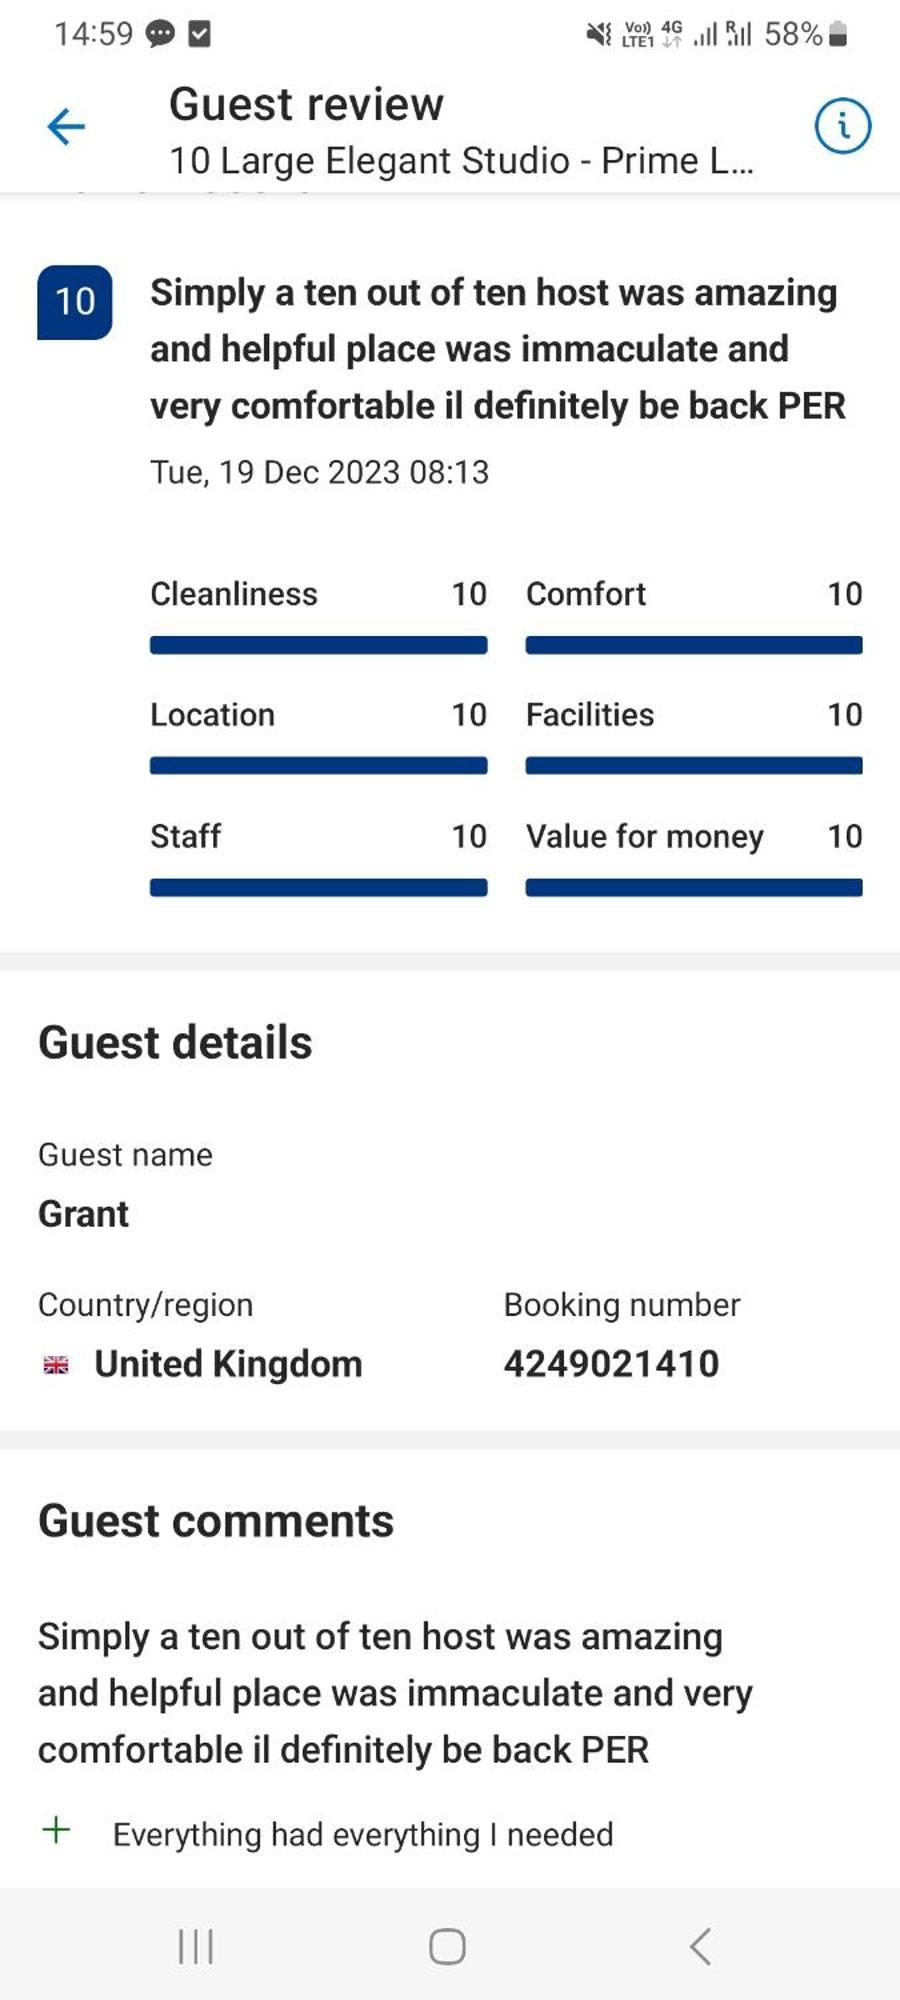Open the message notification icon in status bar
Image resolution: width=900 pixels, height=2000 pixels.
(160, 35)
